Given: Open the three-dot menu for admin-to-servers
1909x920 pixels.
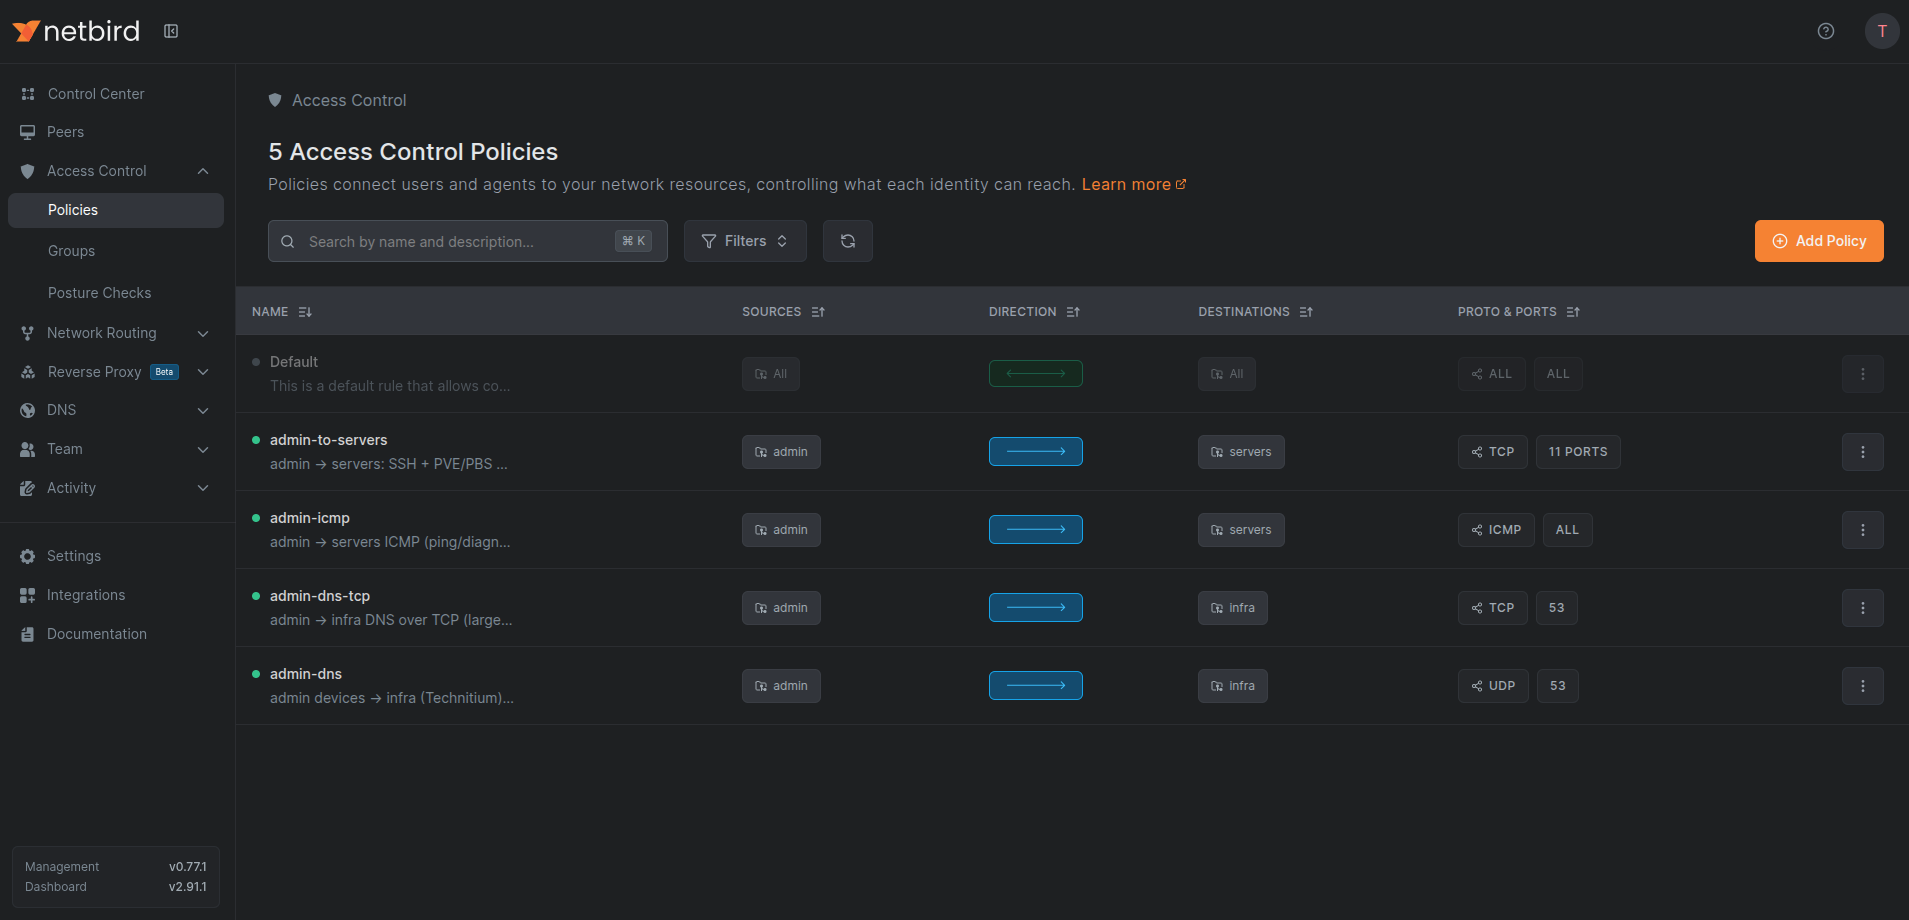Looking at the screenshot, I should point(1863,452).
